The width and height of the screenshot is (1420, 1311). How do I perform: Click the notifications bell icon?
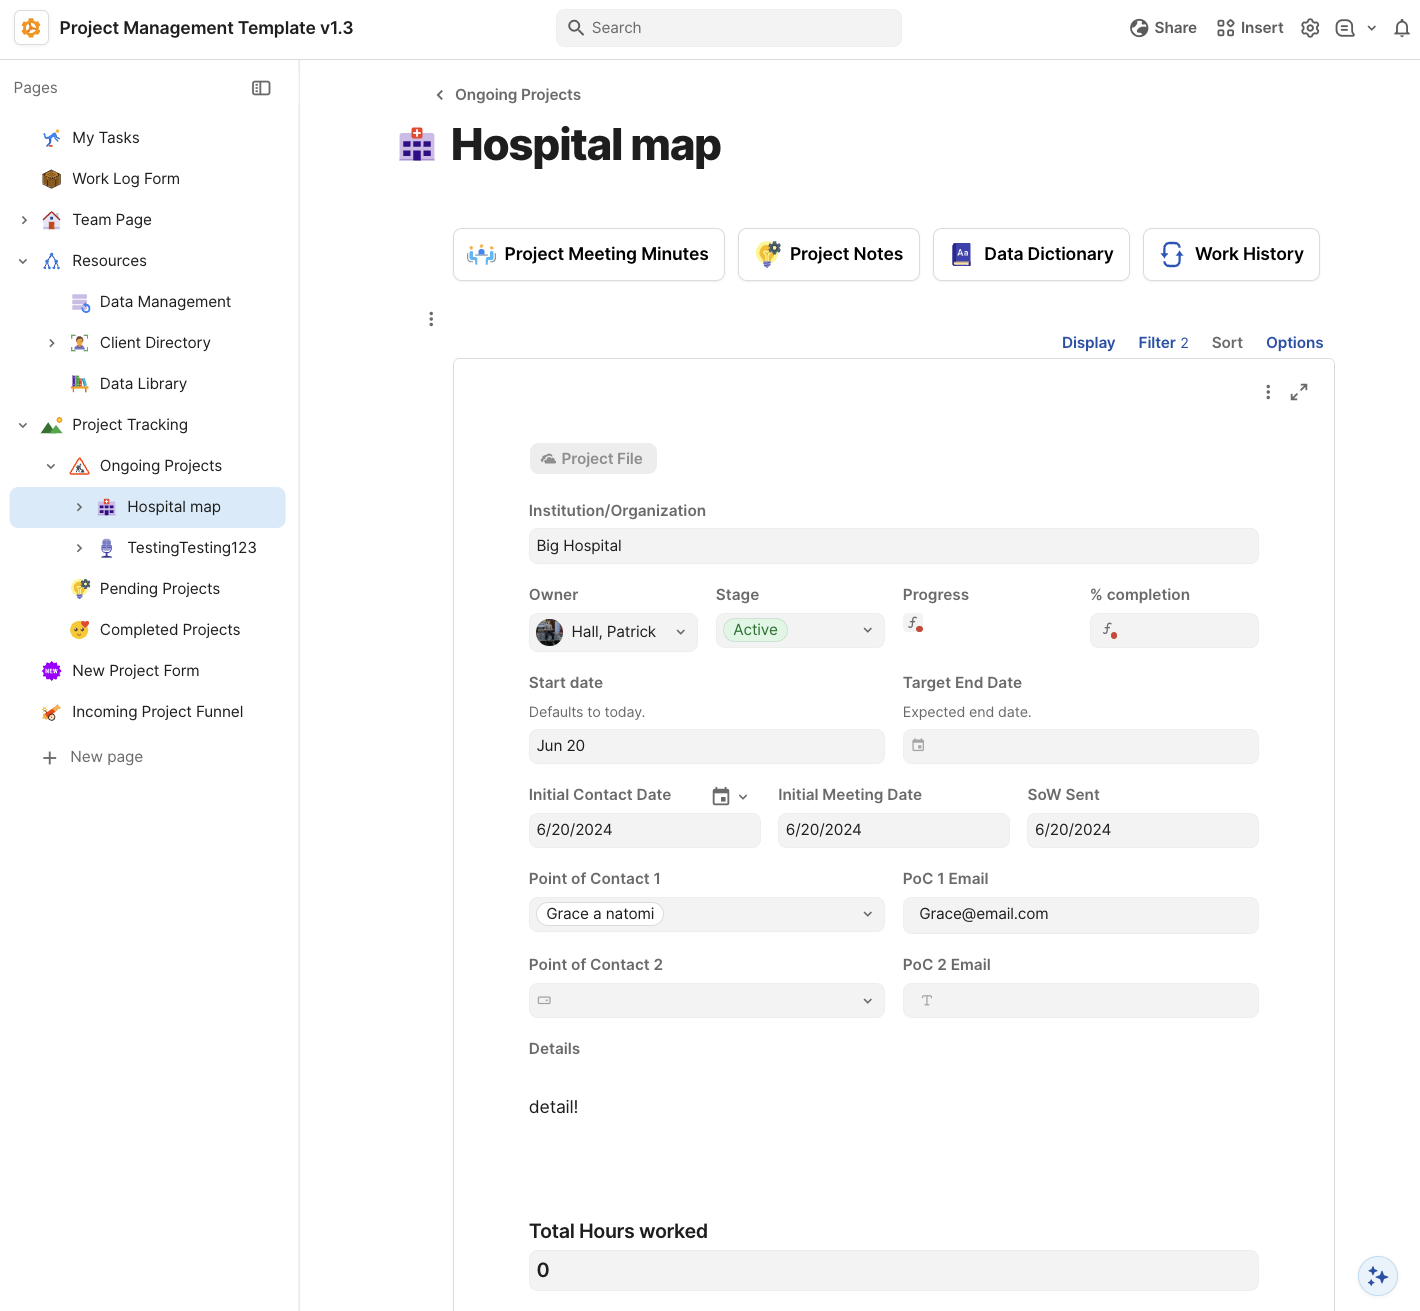point(1401,28)
